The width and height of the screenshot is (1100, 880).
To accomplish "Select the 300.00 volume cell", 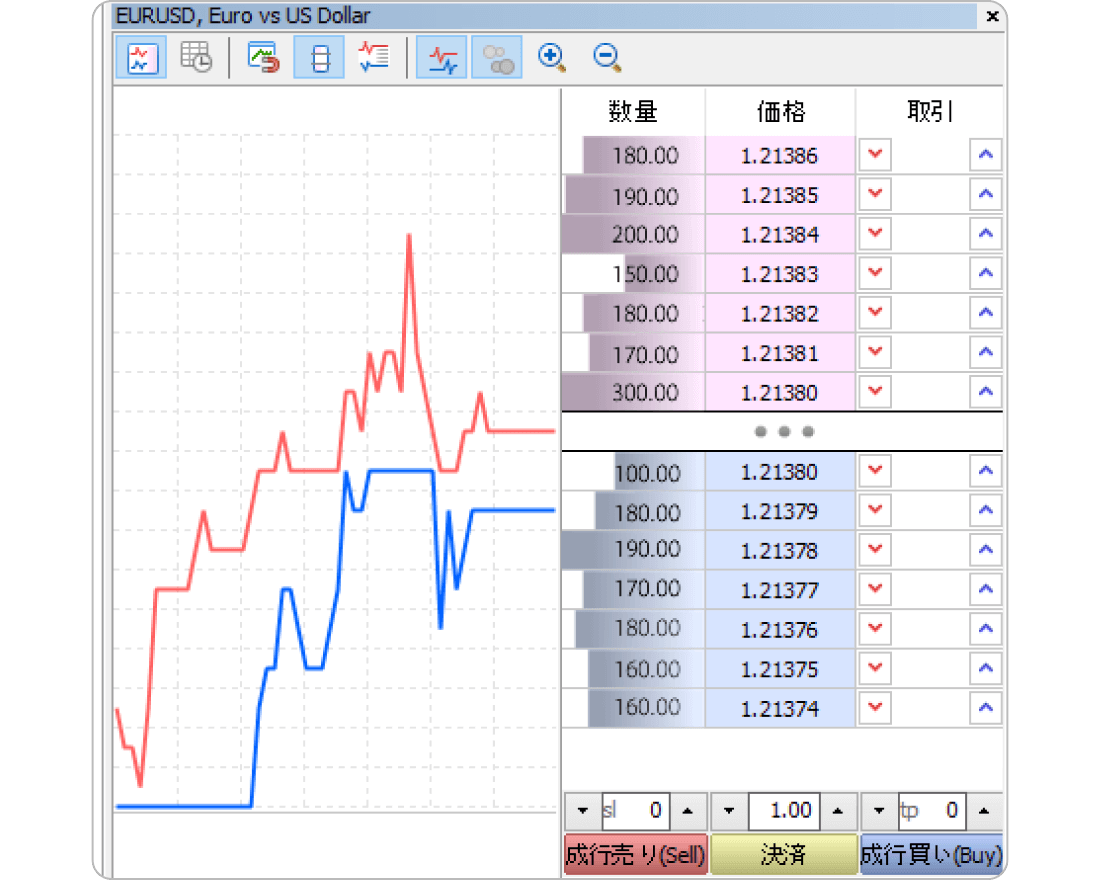I will (633, 392).
